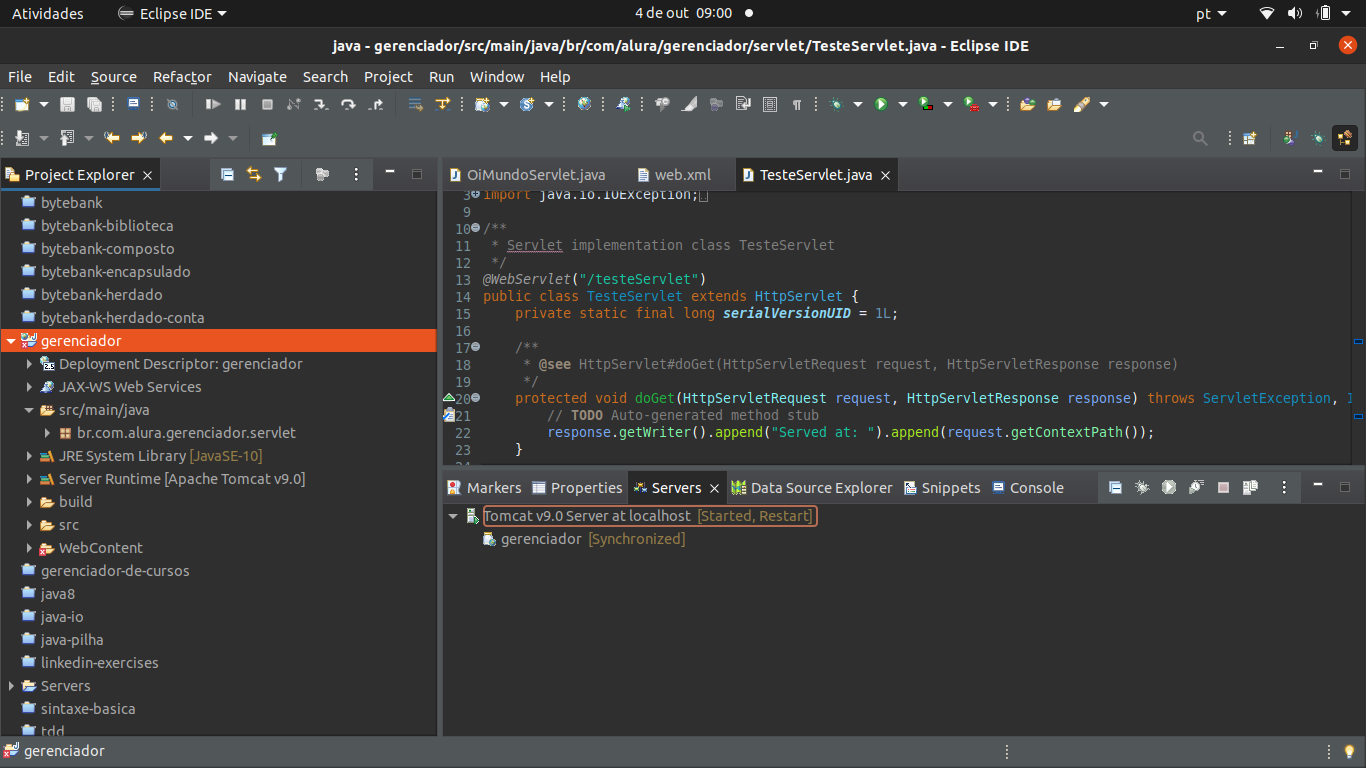Viewport: 1366px width, 768px height.
Task: Click Show Whitespace Characters paragraph icon
Action: (797, 104)
